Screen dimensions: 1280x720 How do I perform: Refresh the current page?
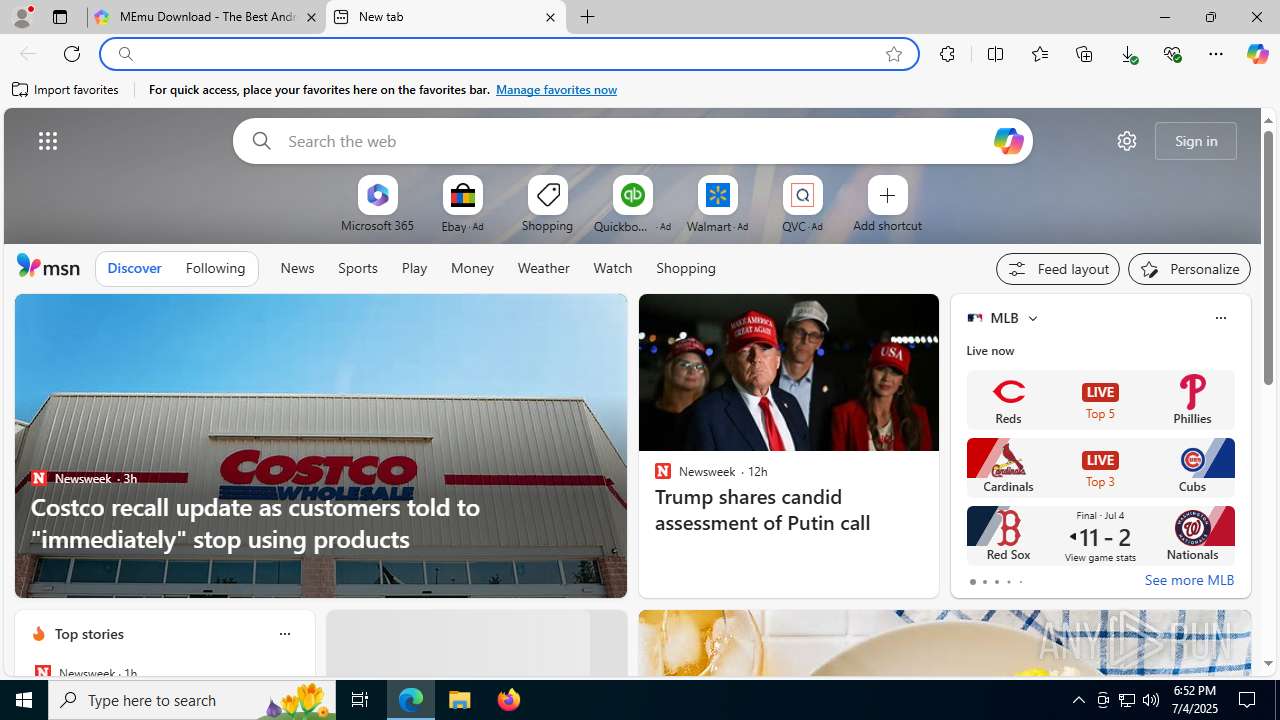pos(72,54)
